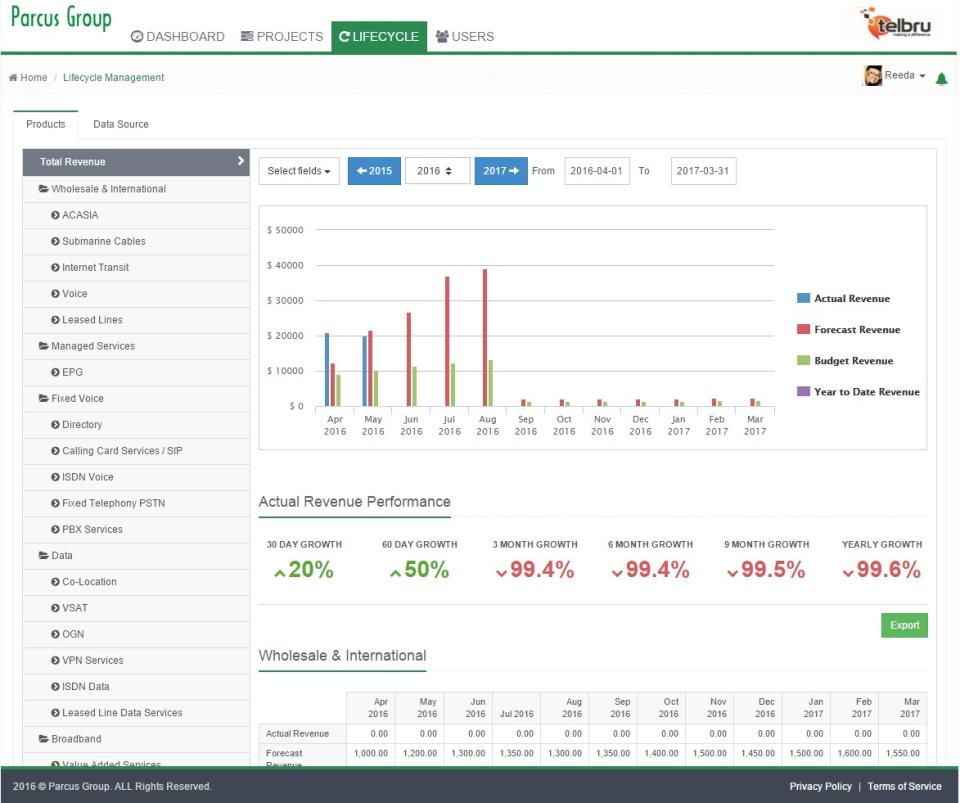Viewport: 960px width, 803px height.
Task: Select VSAT product item
Action: point(136,608)
